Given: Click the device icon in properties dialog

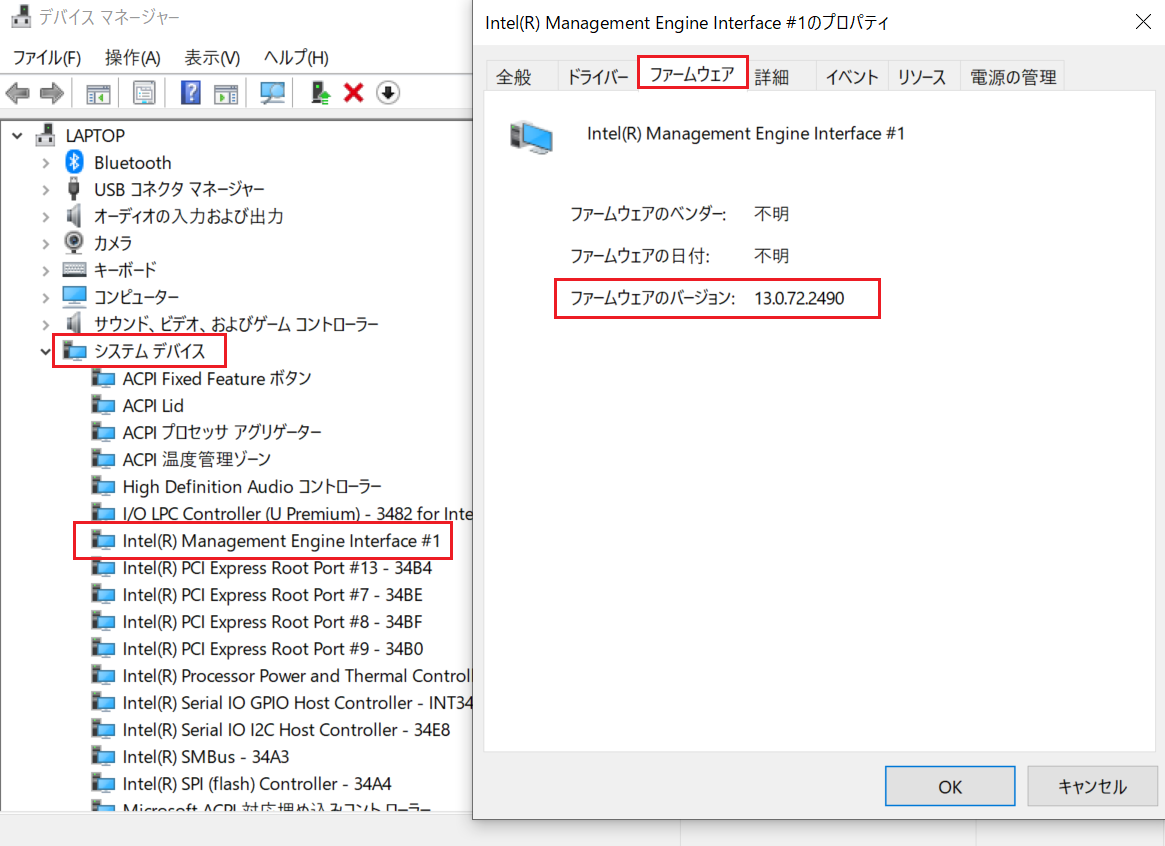Looking at the screenshot, I should (531, 137).
